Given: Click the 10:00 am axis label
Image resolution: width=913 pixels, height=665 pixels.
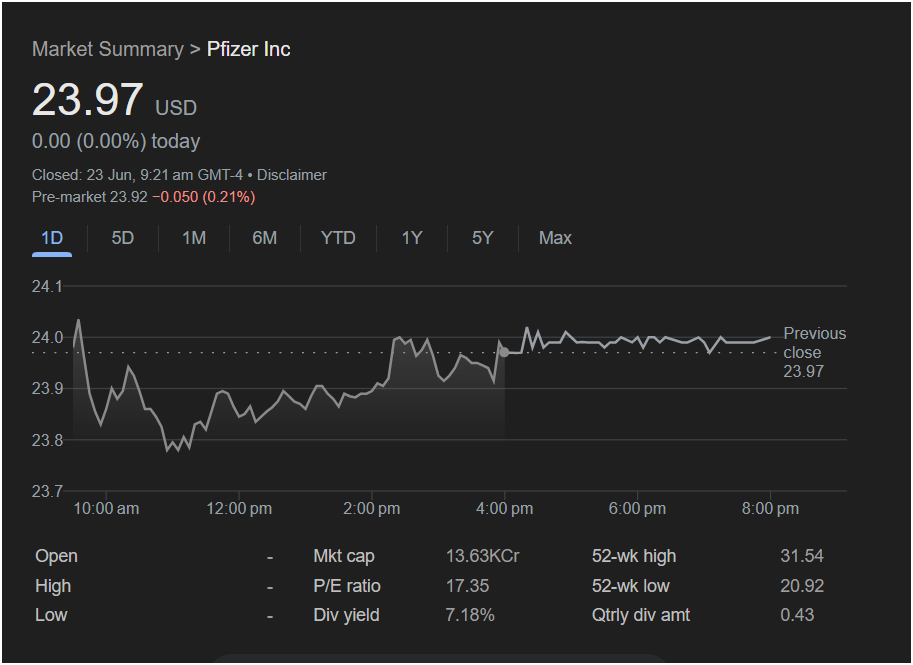Looking at the screenshot, I should coord(107,509).
